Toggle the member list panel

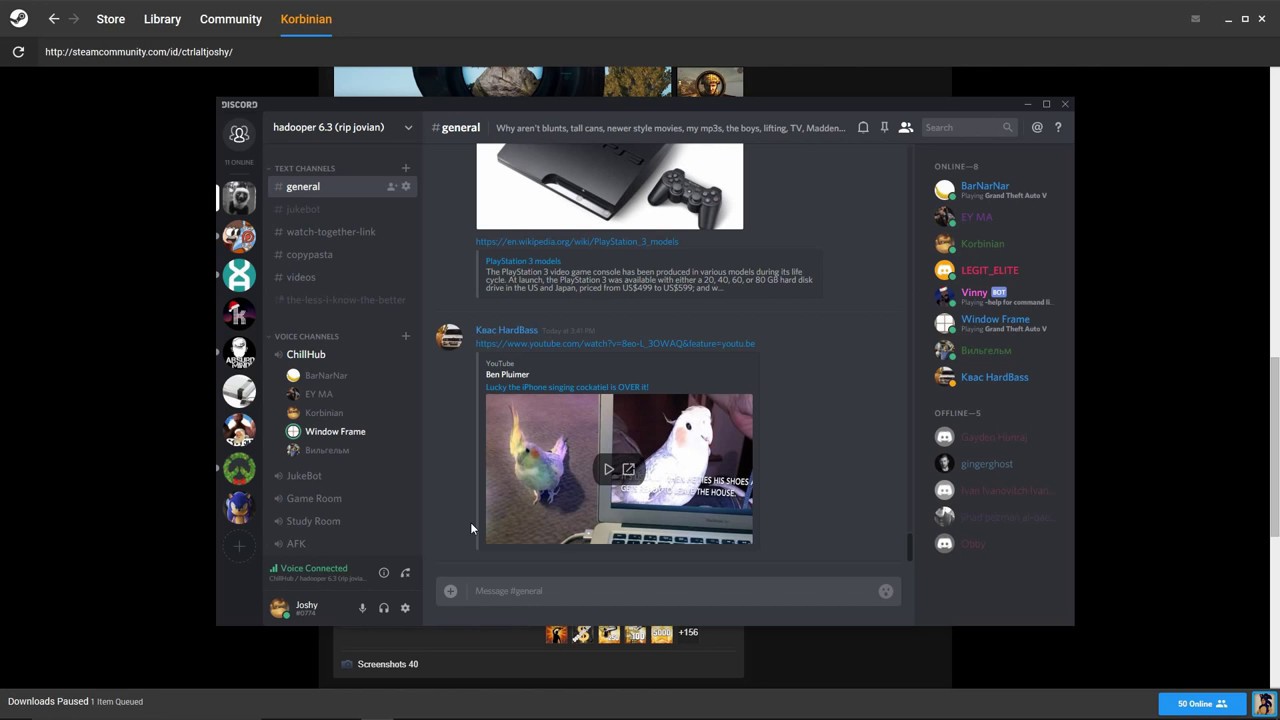pos(905,127)
